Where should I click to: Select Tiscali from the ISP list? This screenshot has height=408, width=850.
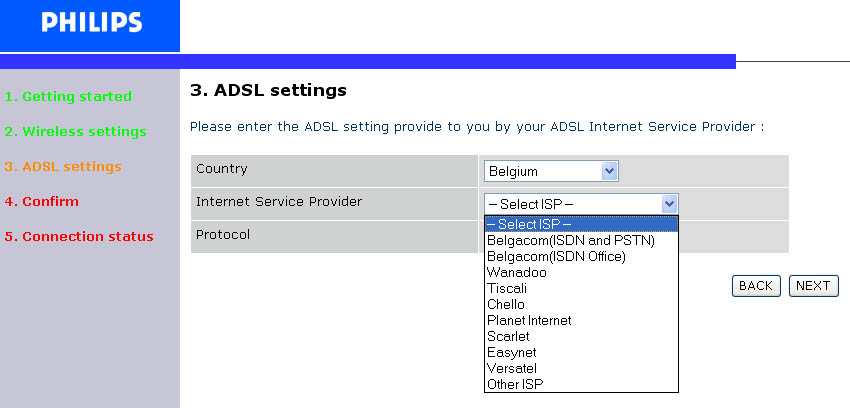(506, 288)
